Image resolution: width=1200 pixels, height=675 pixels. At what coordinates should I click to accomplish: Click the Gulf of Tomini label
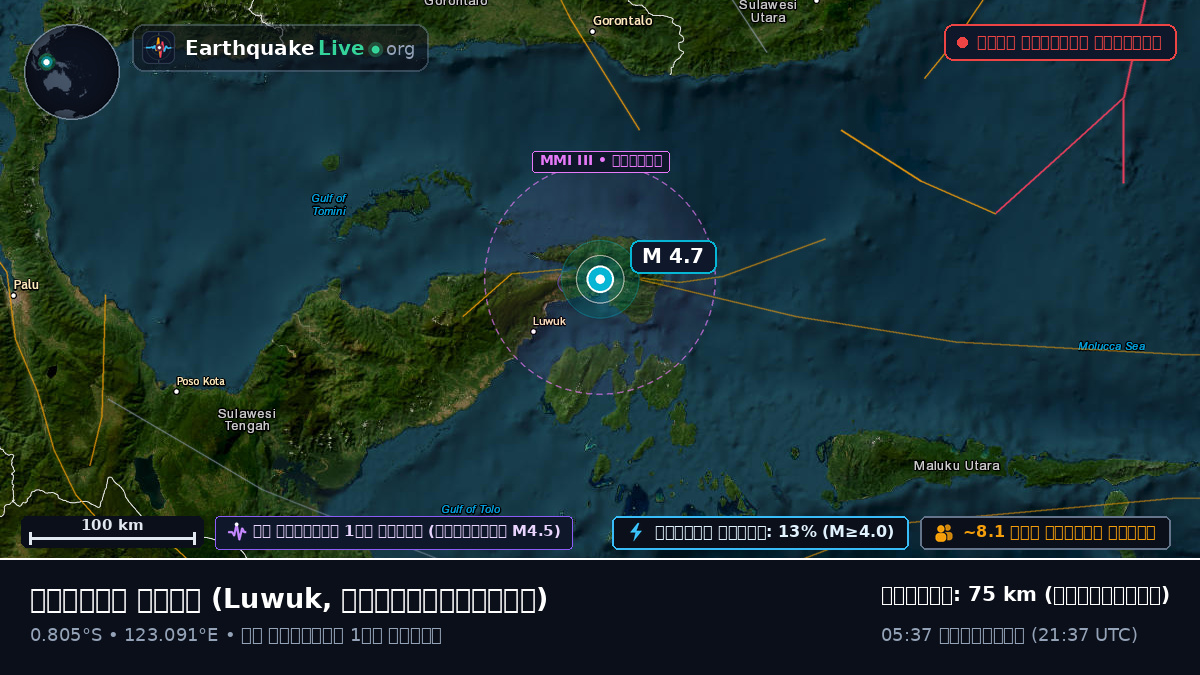pos(328,205)
